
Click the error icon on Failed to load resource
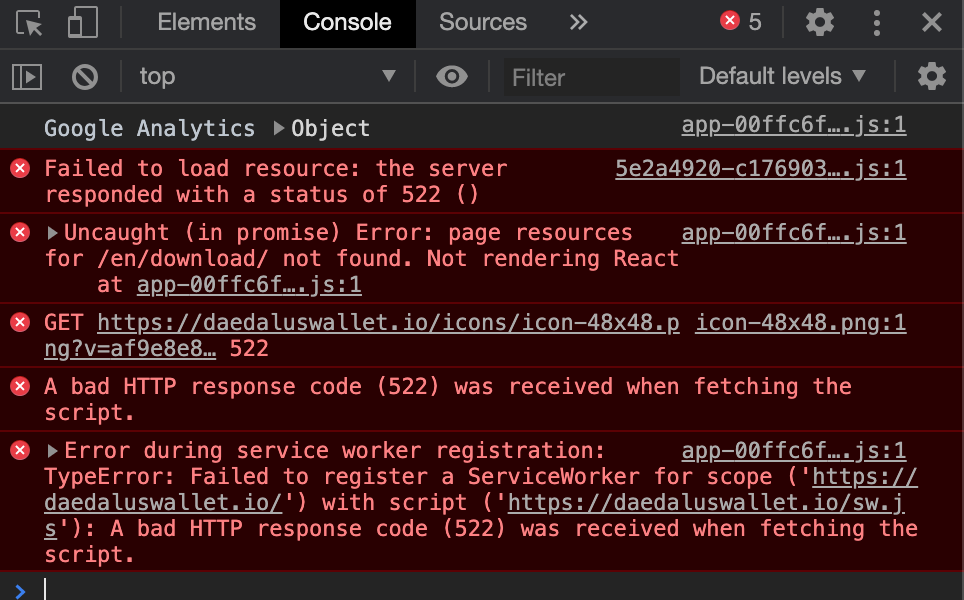(x=20, y=168)
